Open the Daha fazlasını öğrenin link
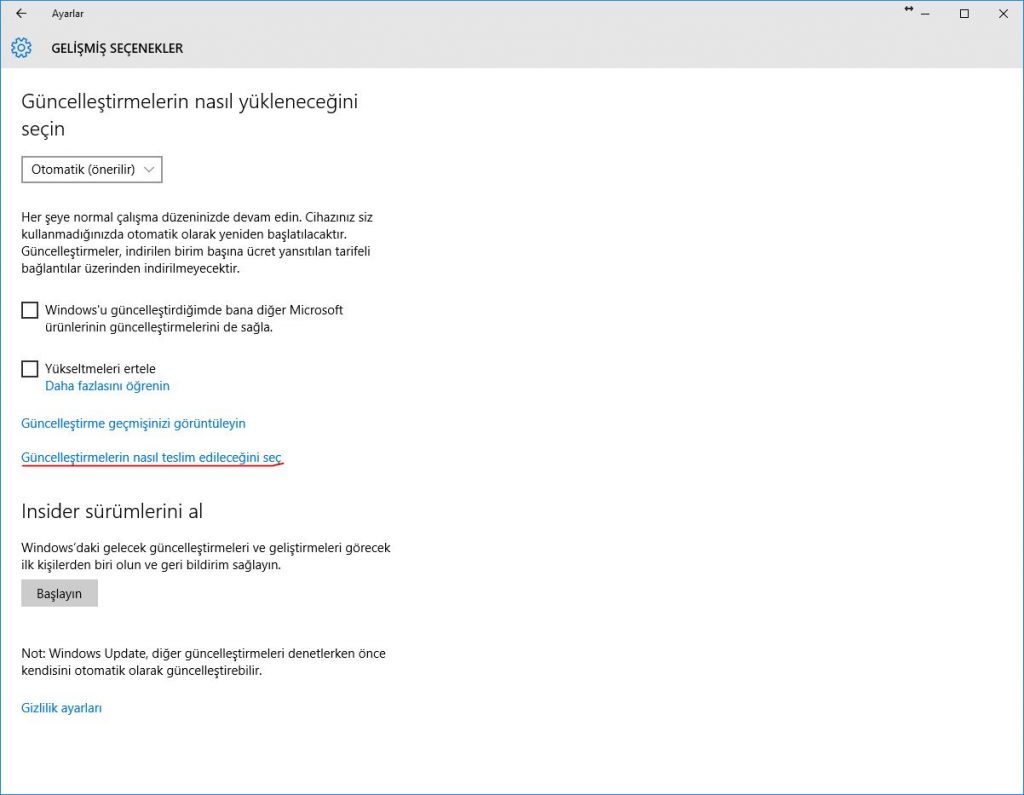This screenshot has width=1024, height=795. pos(107,386)
